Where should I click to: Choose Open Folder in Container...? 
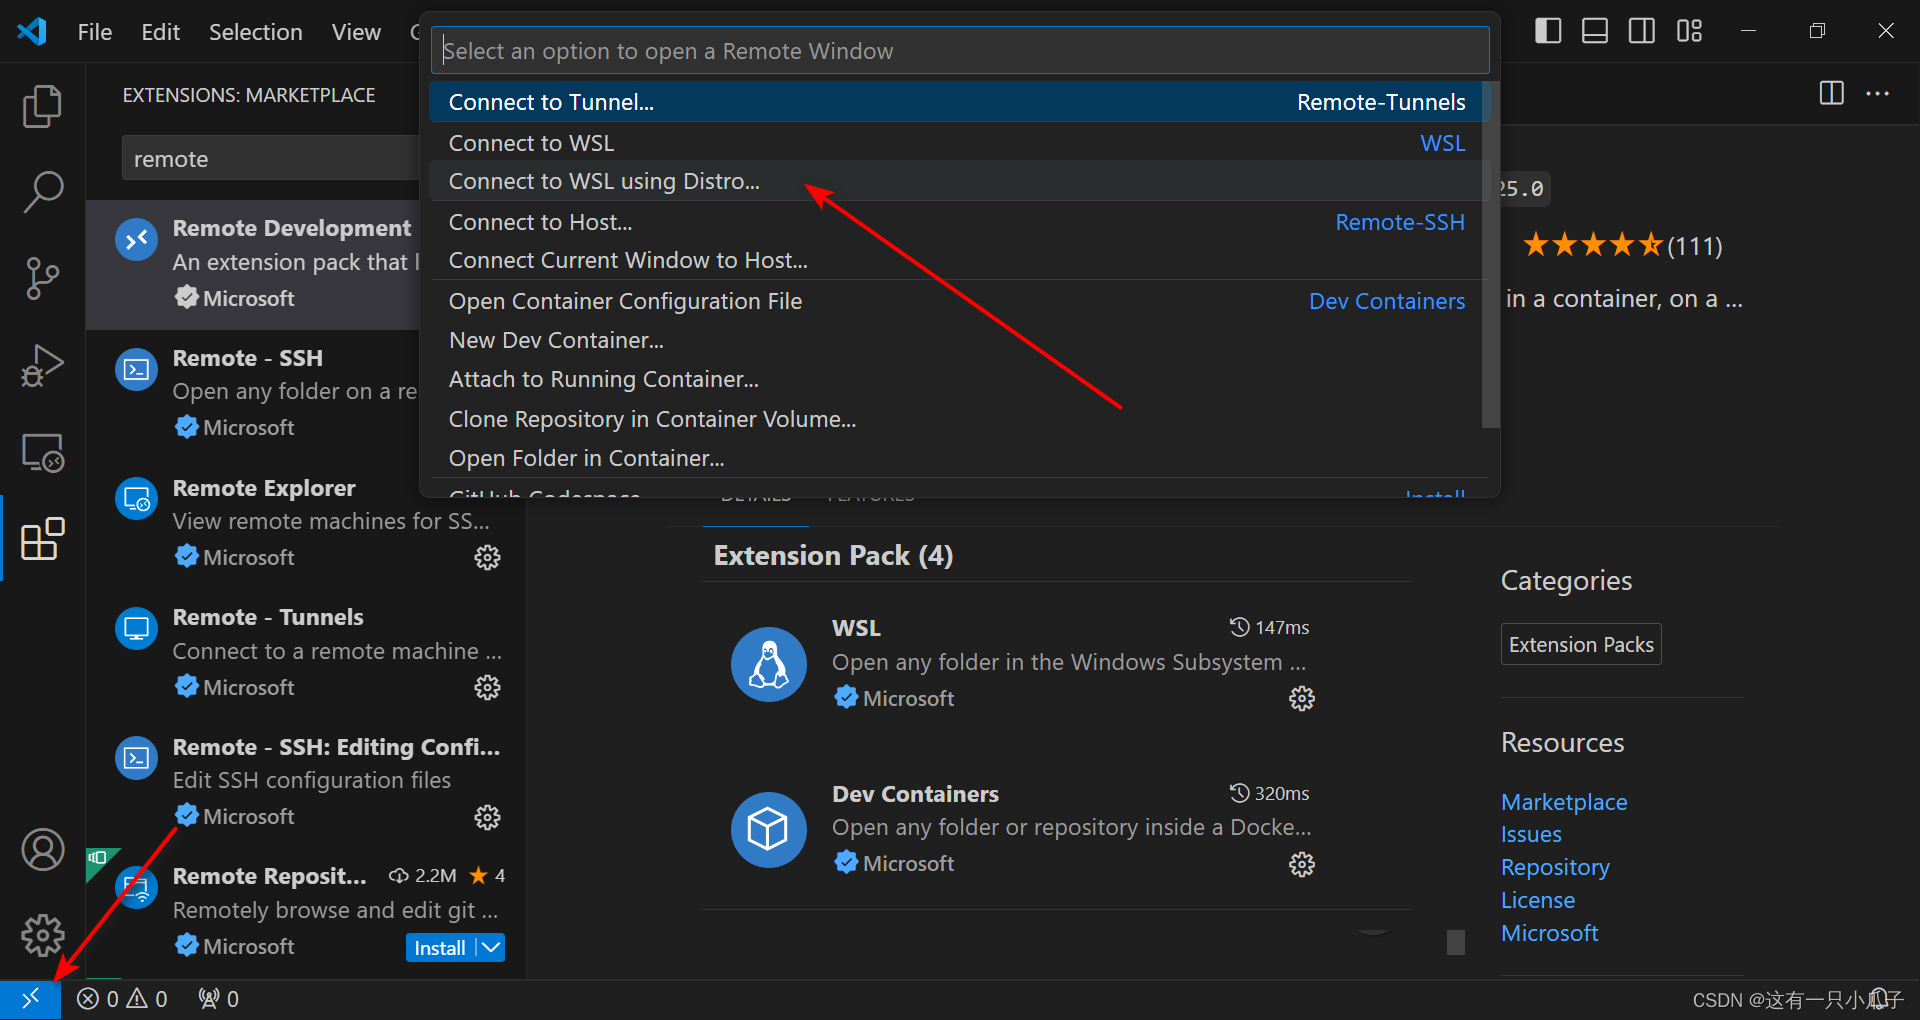click(958, 458)
